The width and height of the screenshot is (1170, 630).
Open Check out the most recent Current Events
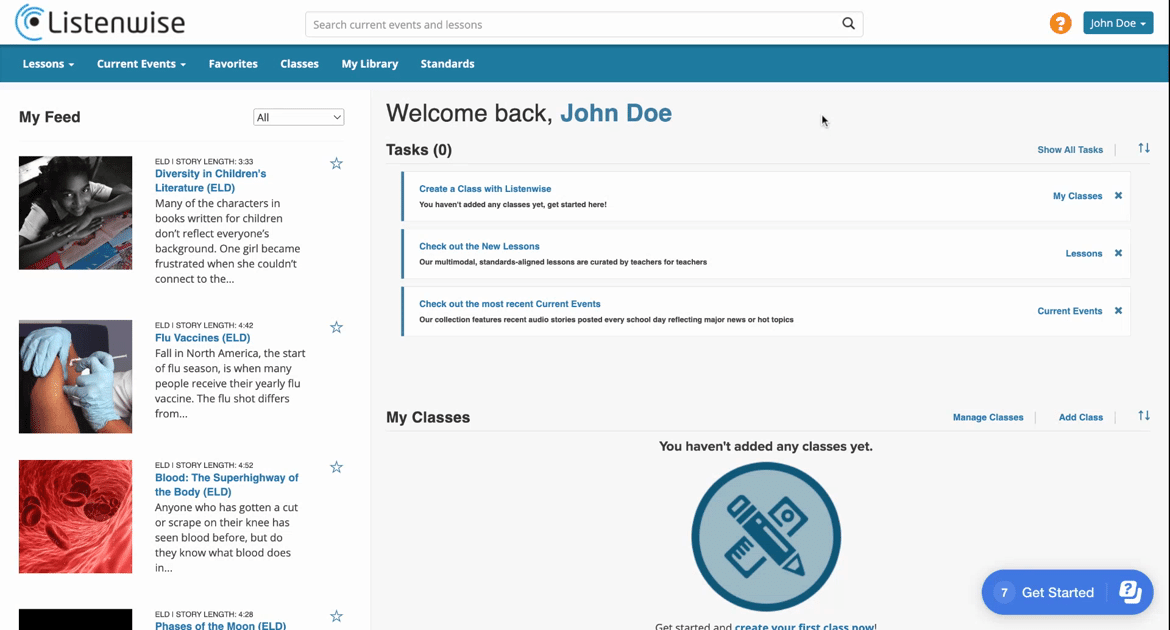[510, 304]
